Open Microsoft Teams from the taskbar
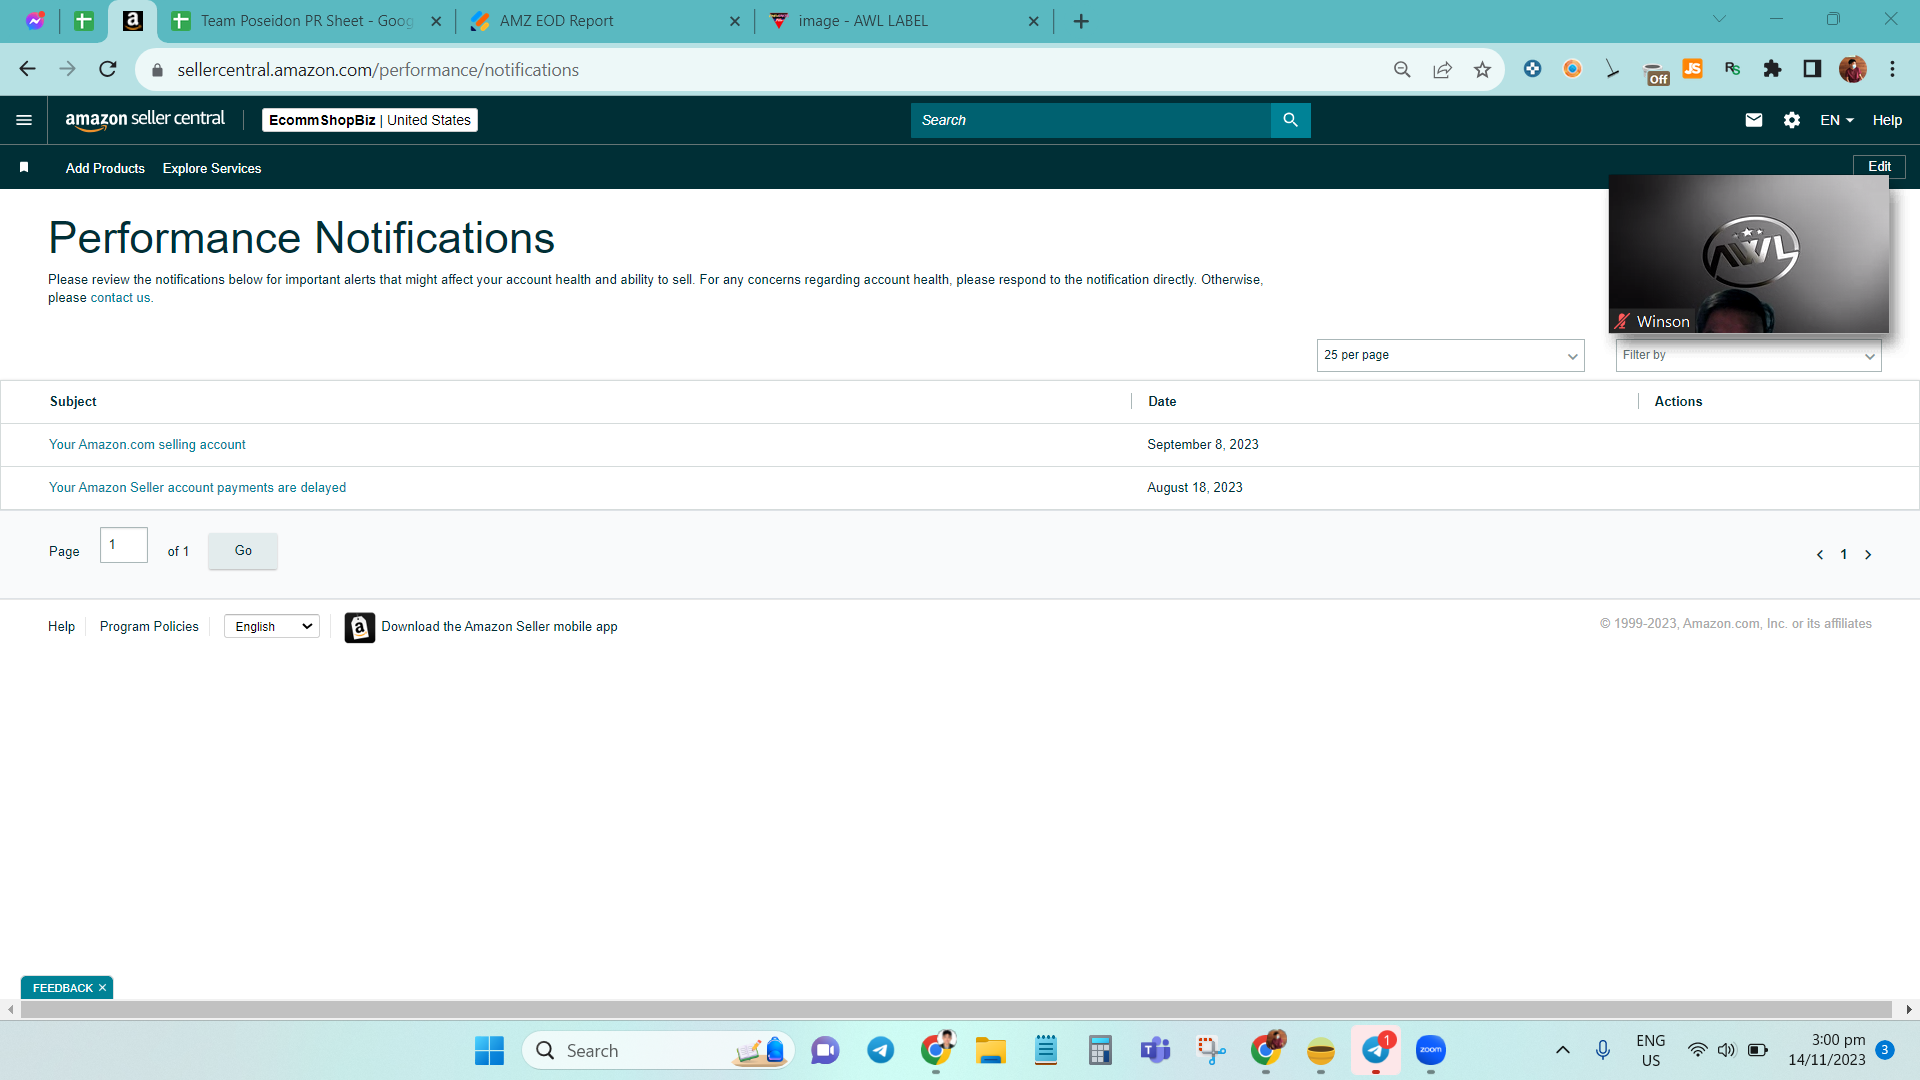The width and height of the screenshot is (1920, 1080). pos(1155,1050)
